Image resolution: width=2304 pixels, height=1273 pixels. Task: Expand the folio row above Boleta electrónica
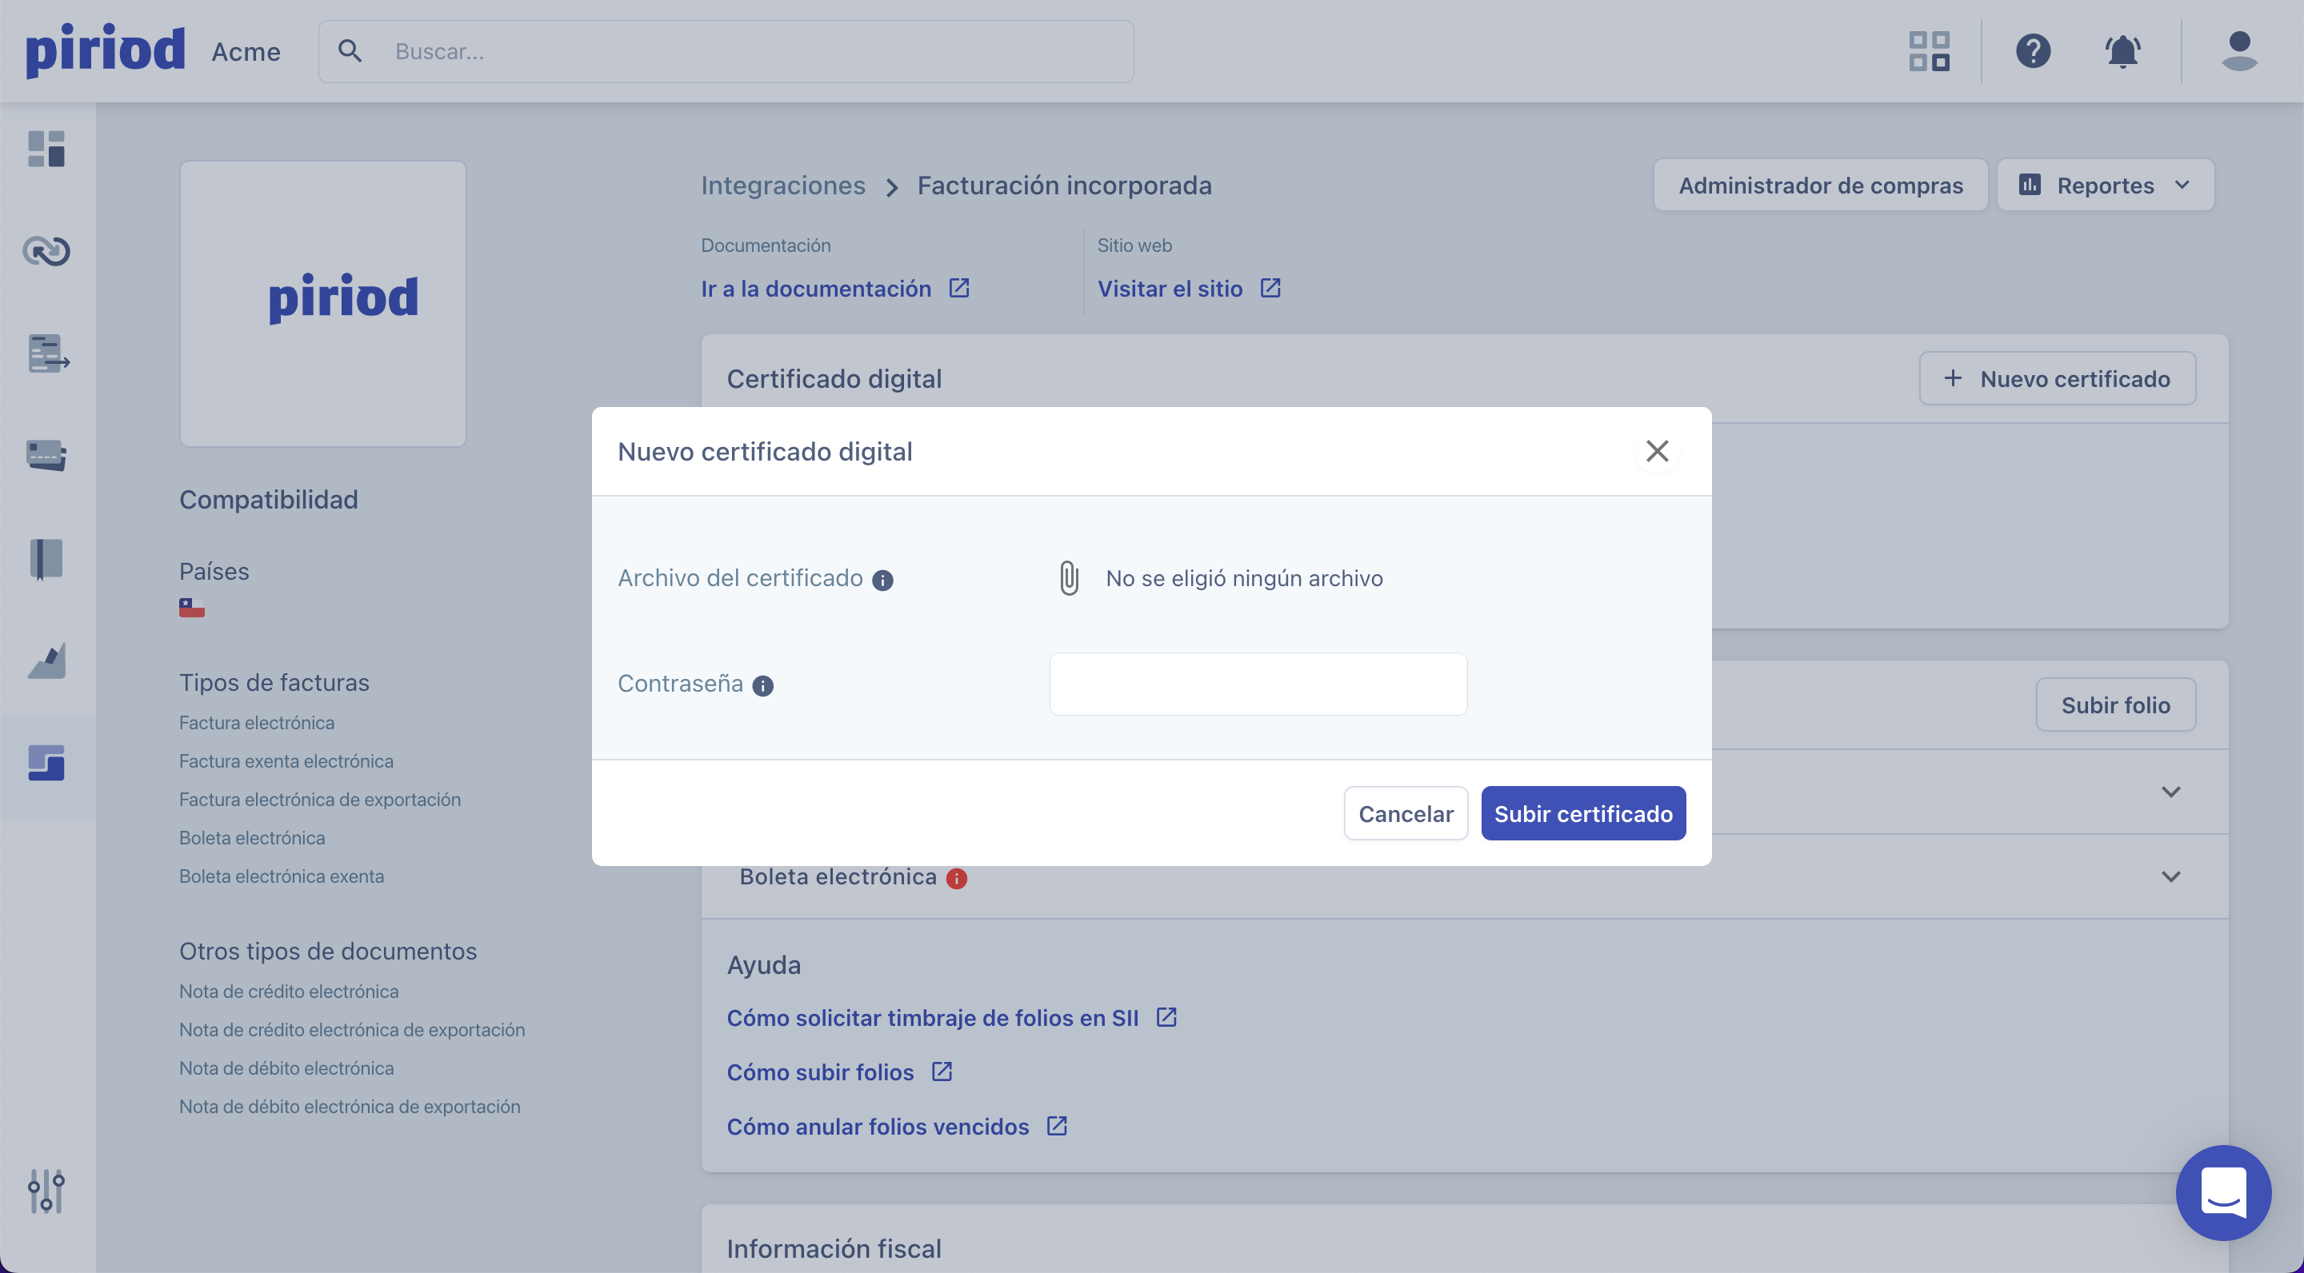[2170, 792]
